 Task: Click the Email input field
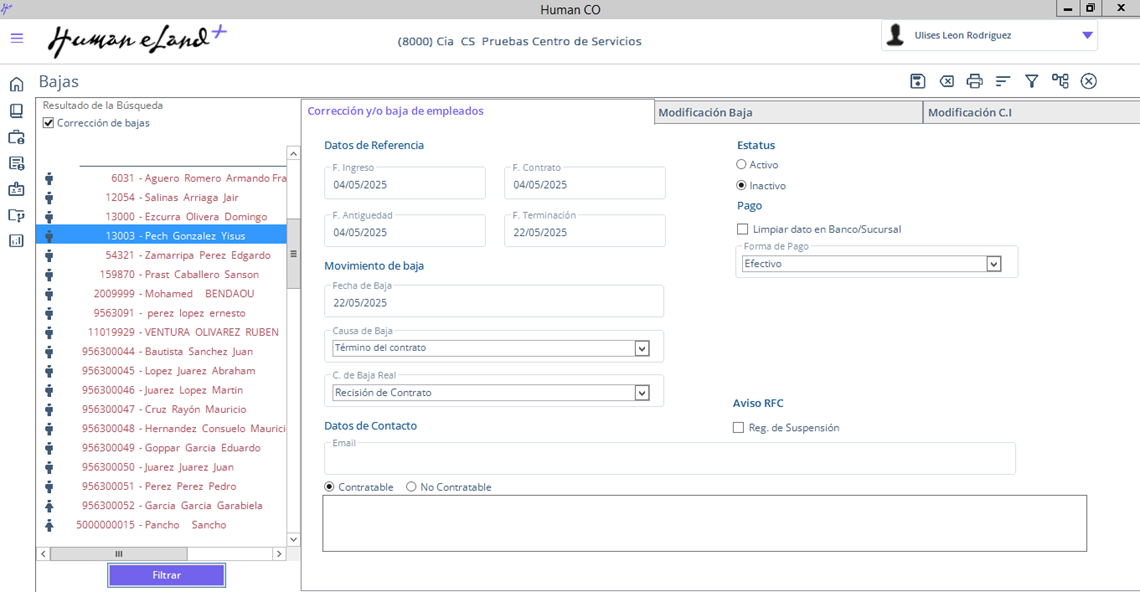coord(669,462)
